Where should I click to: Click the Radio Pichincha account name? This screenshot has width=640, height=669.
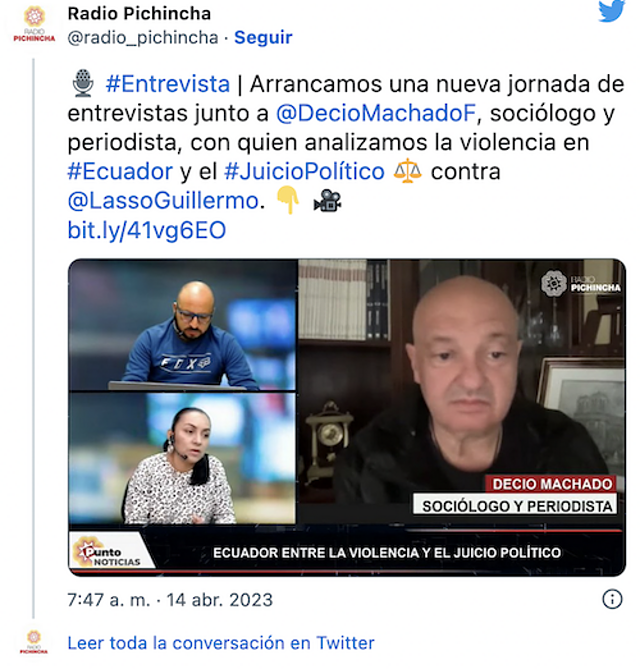(140, 14)
